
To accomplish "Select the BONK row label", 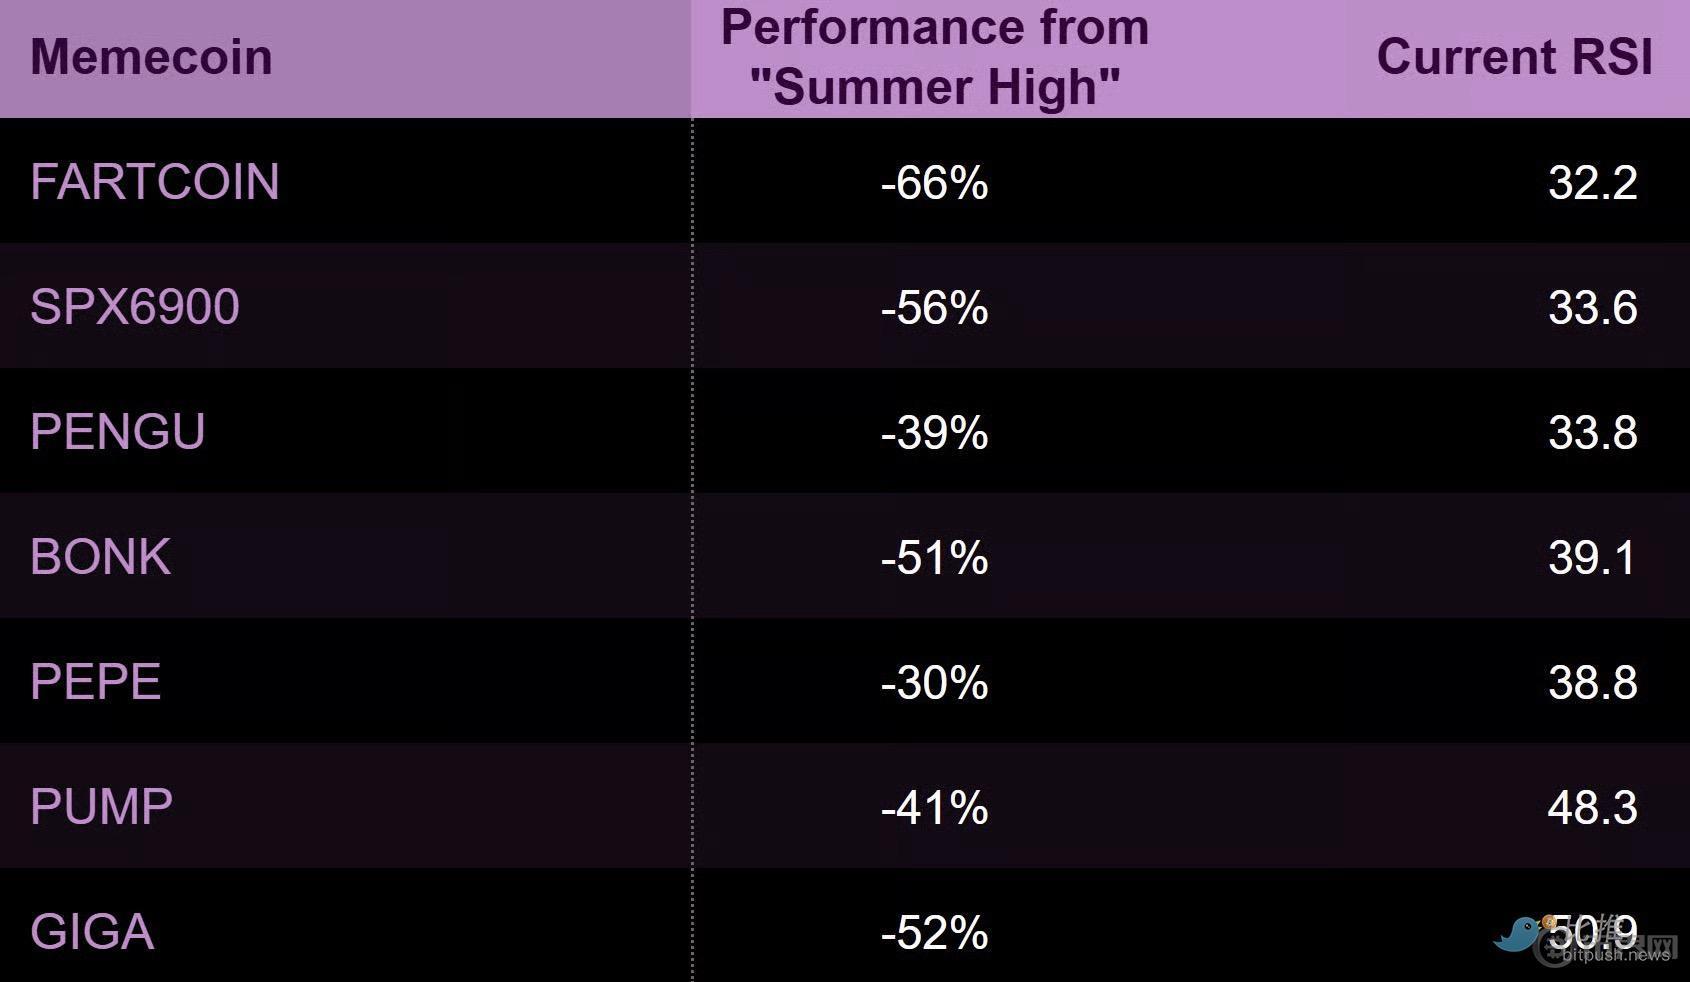I will (x=101, y=557).
